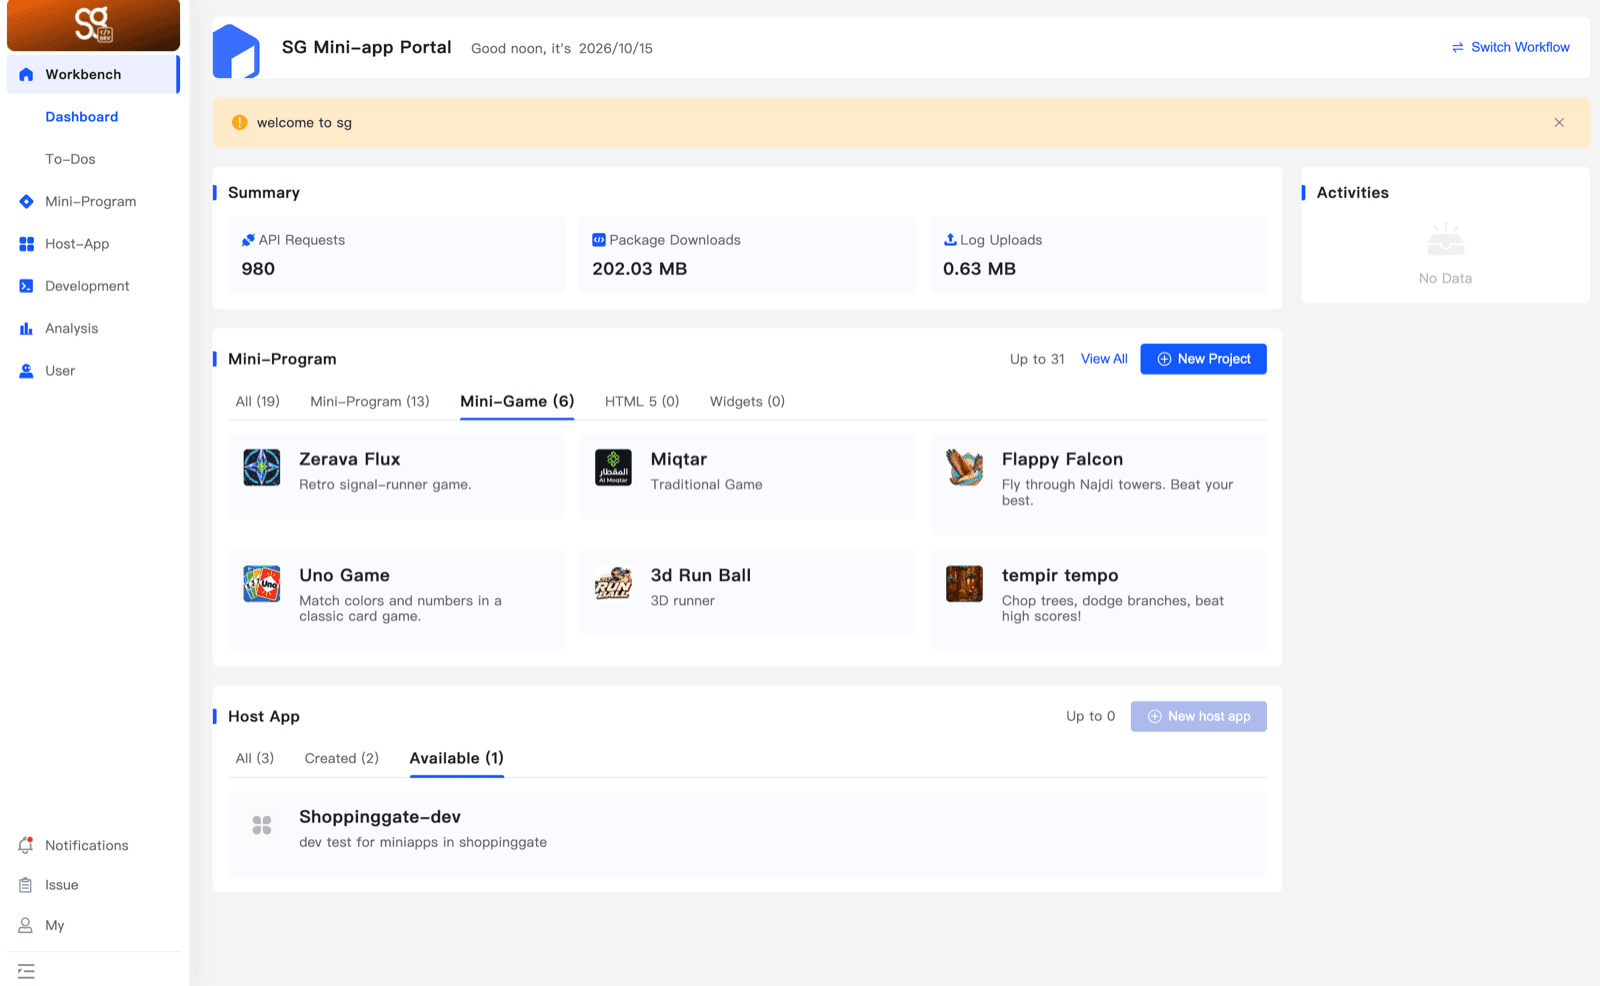Open the Flappy Falcon game icon

[x=965, y=467]
